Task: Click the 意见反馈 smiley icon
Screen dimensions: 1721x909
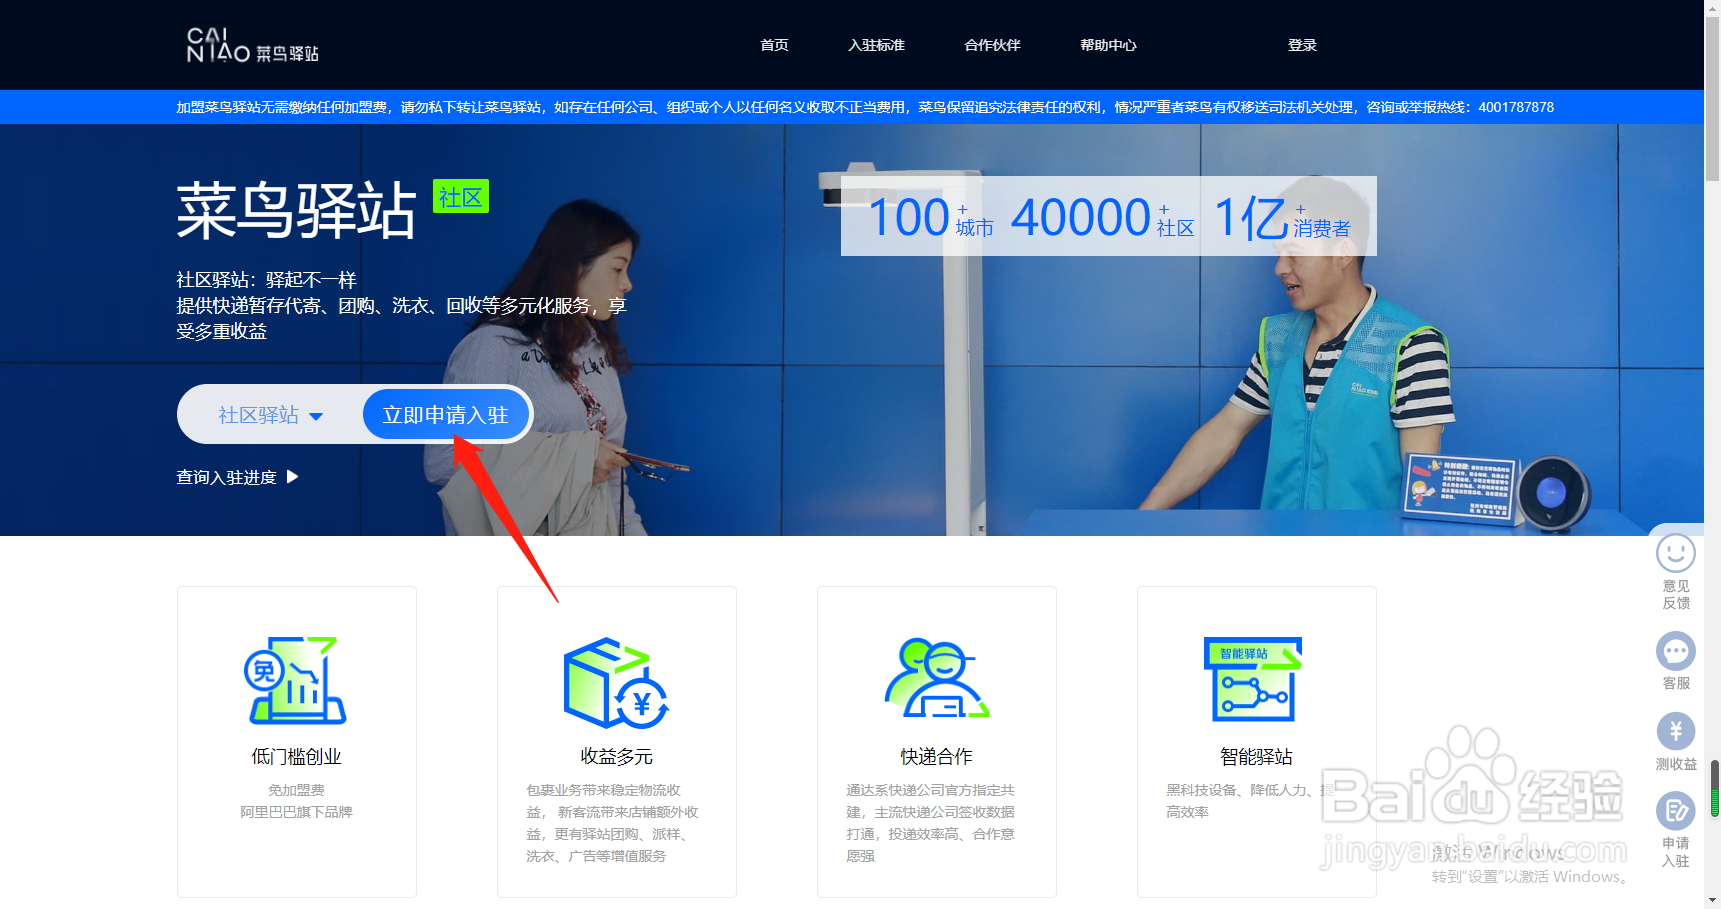Action: 1676,553
